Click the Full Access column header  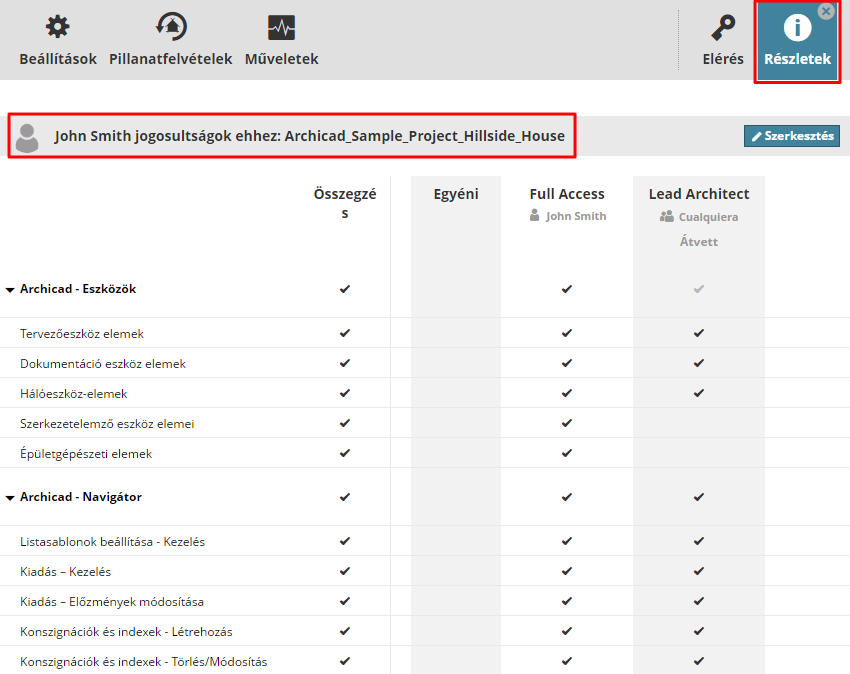coord(567,194)
